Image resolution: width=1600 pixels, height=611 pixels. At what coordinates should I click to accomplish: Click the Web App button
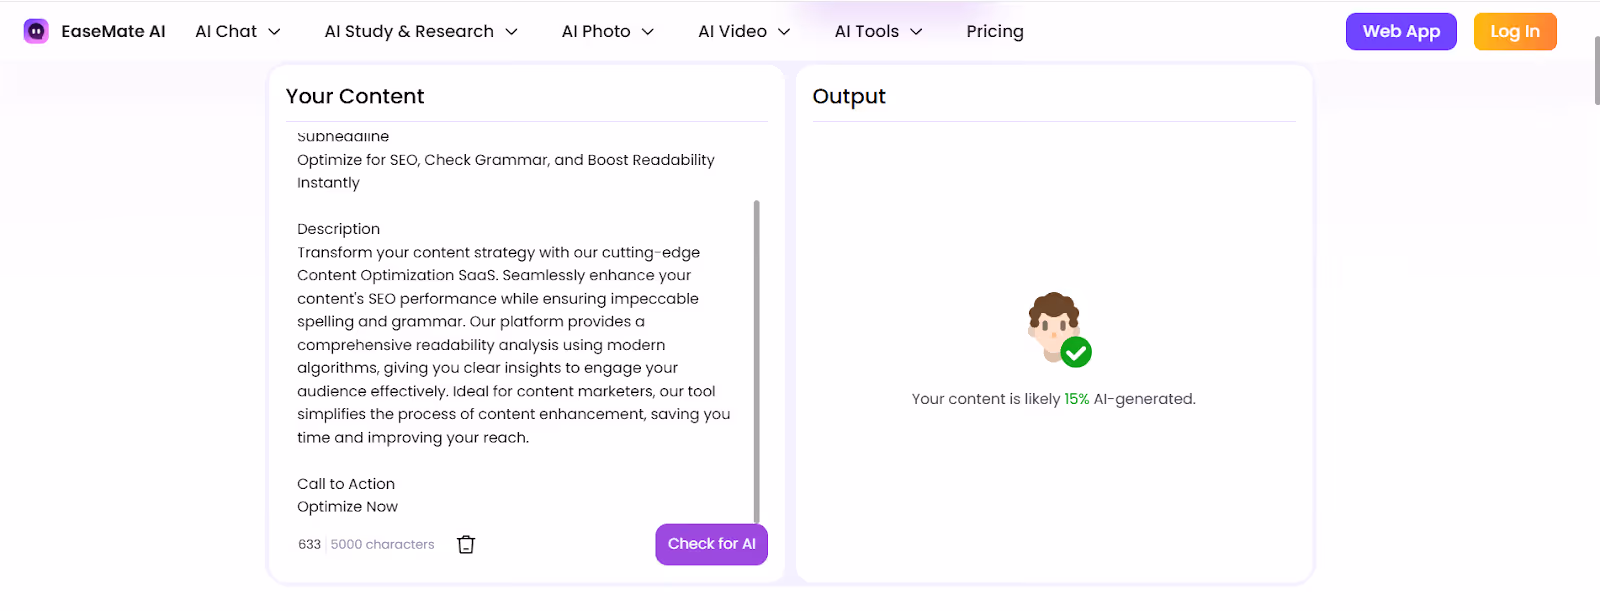tap(1400, 31)
